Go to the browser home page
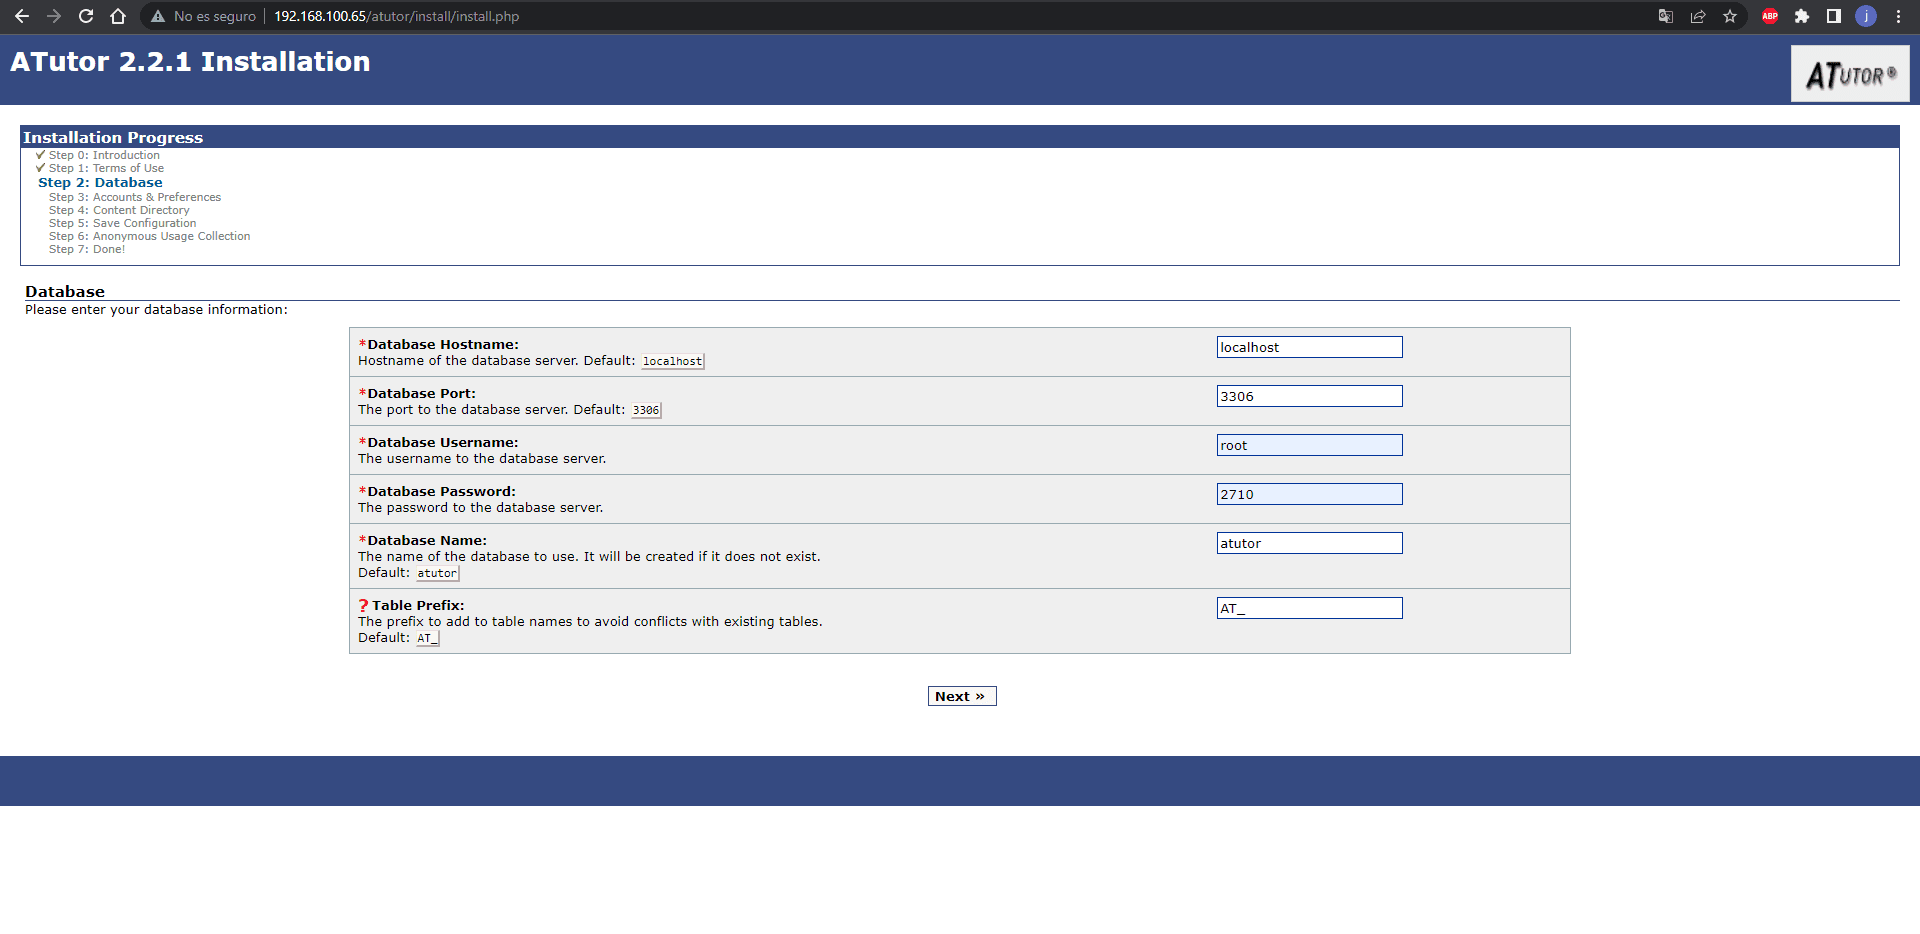The width and height of the screenshot is (1920, 934). click(x=118, y=16)
